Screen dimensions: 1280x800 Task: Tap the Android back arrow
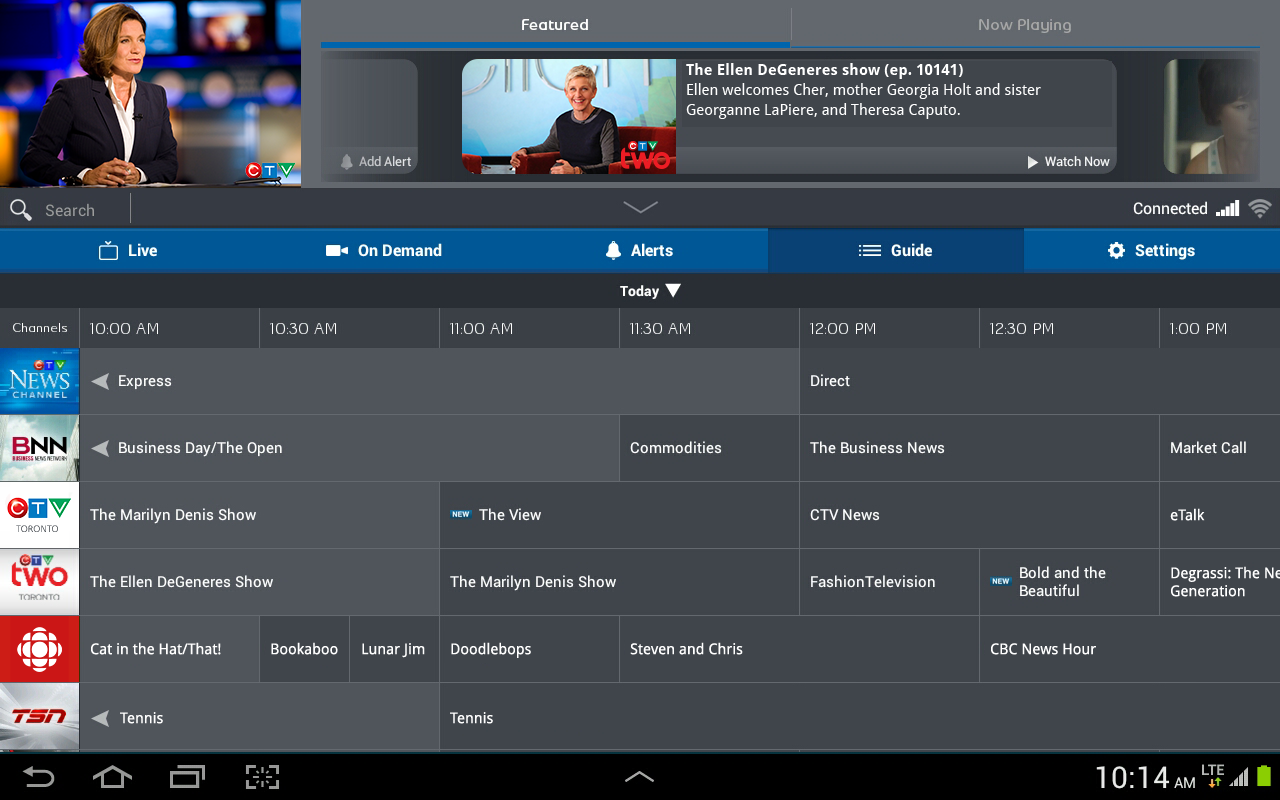(x=39, y=777)
